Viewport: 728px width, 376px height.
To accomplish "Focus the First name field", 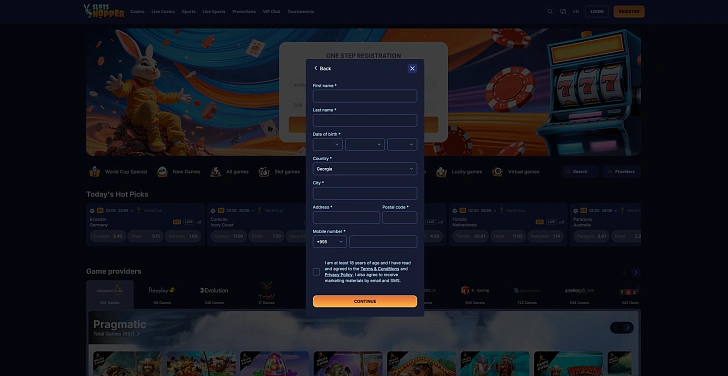I will click(365, 96).
